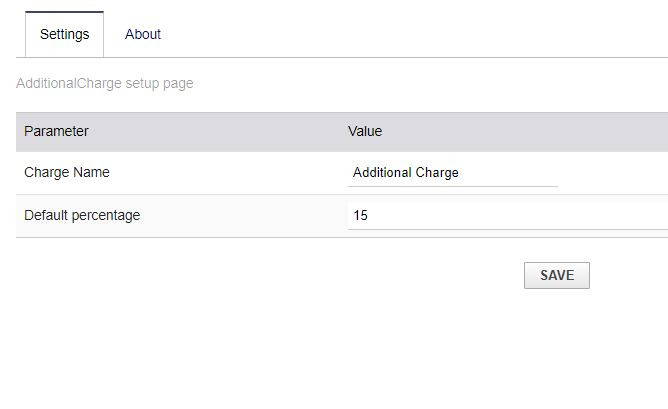Click the text box containing 'Additional Charge'
The height and width of the screenshot is (409, 668).
point(452,173)
